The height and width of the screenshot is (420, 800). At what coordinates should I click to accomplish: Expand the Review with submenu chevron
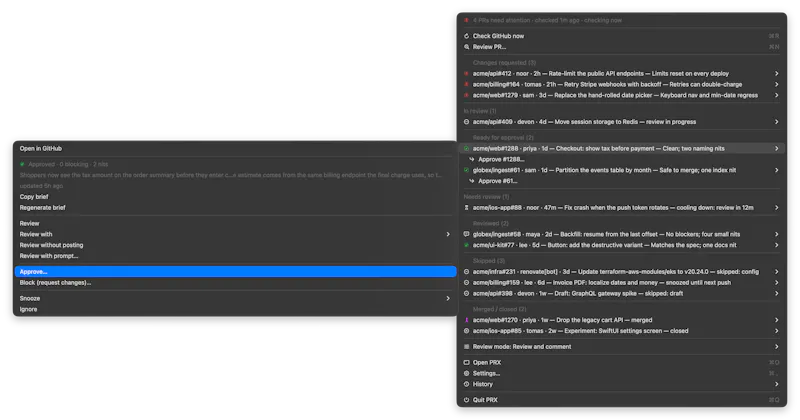point(448,234)
